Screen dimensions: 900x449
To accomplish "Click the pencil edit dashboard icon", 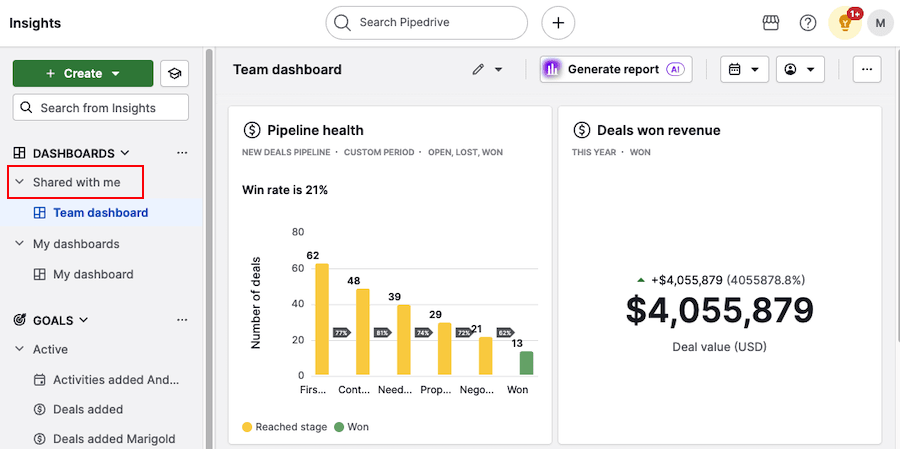I will click(x=478, y=70).
